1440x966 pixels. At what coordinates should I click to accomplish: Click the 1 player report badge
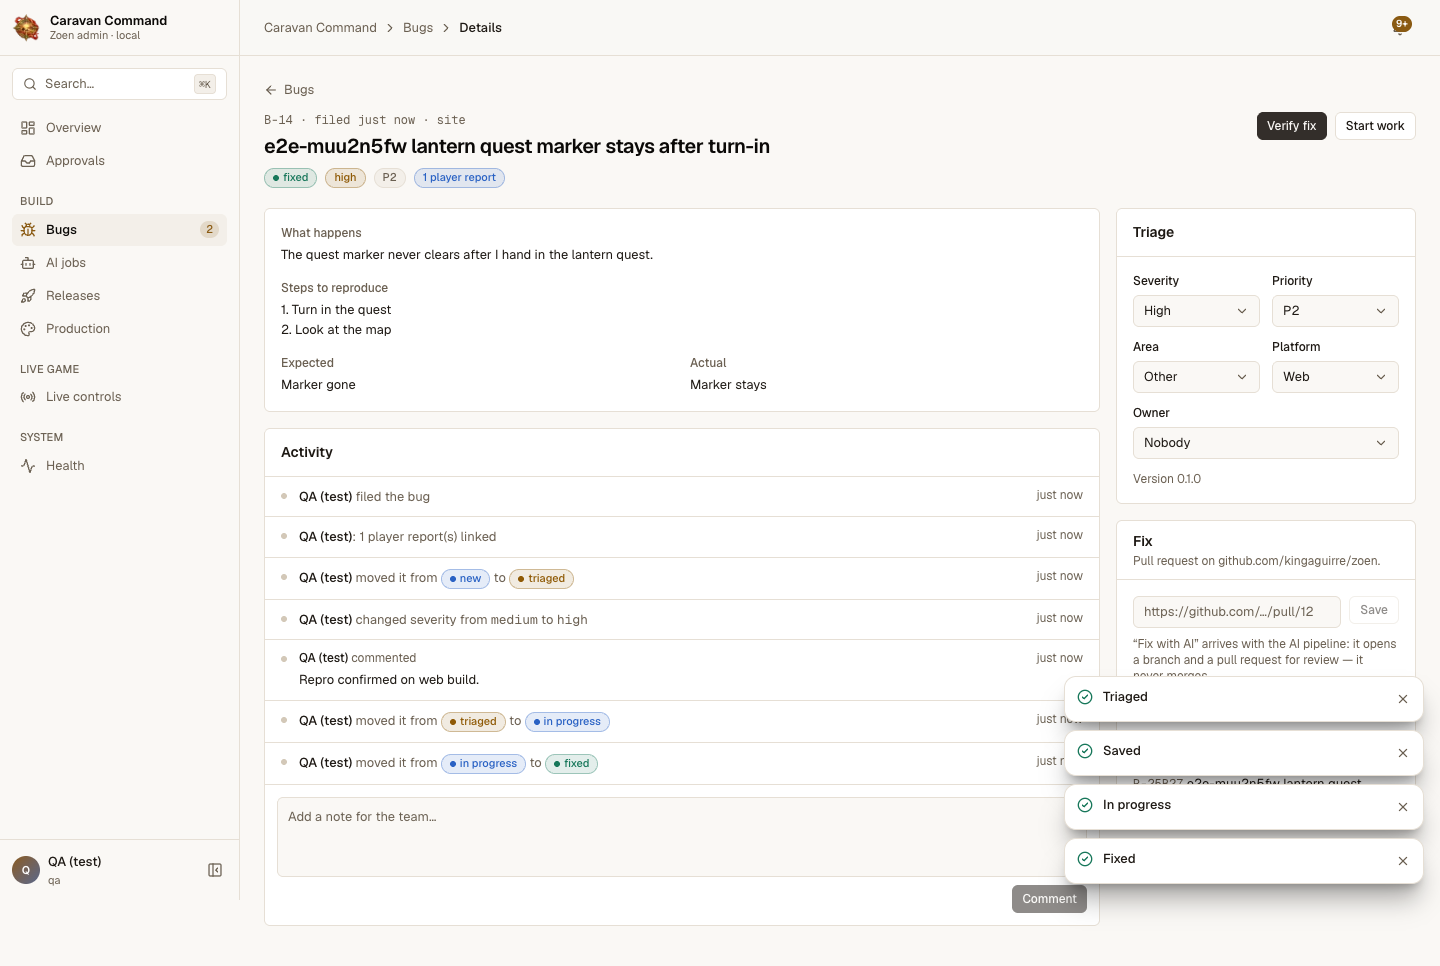click(459, 178)
